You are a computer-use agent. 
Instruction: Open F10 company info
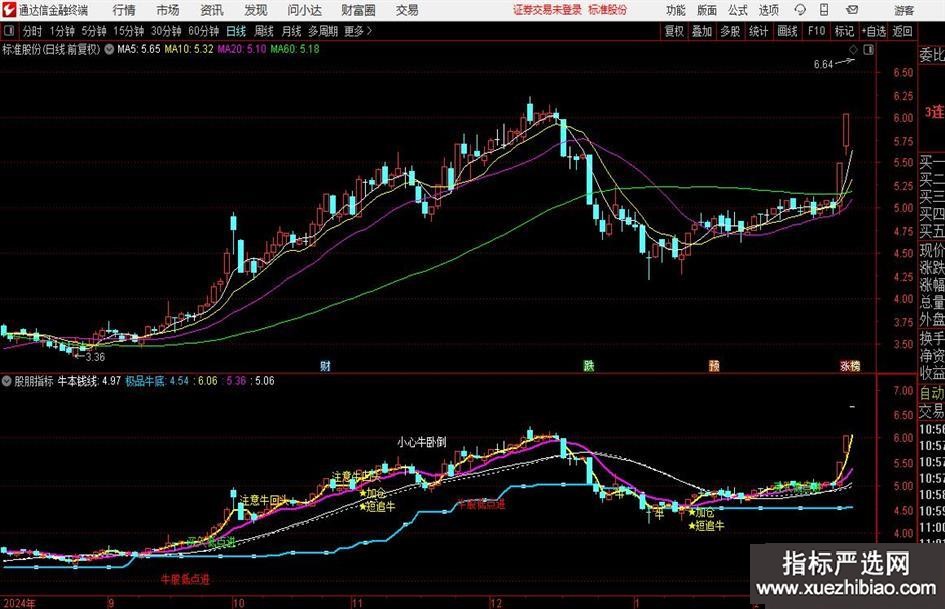point(816,31)
